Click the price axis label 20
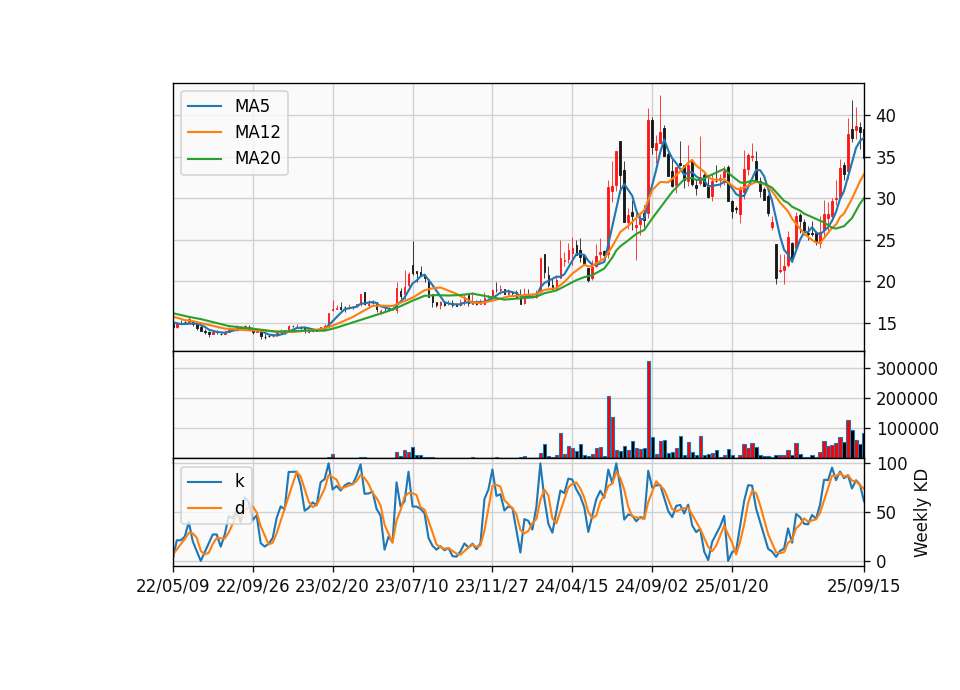 (x=886, y=282)
